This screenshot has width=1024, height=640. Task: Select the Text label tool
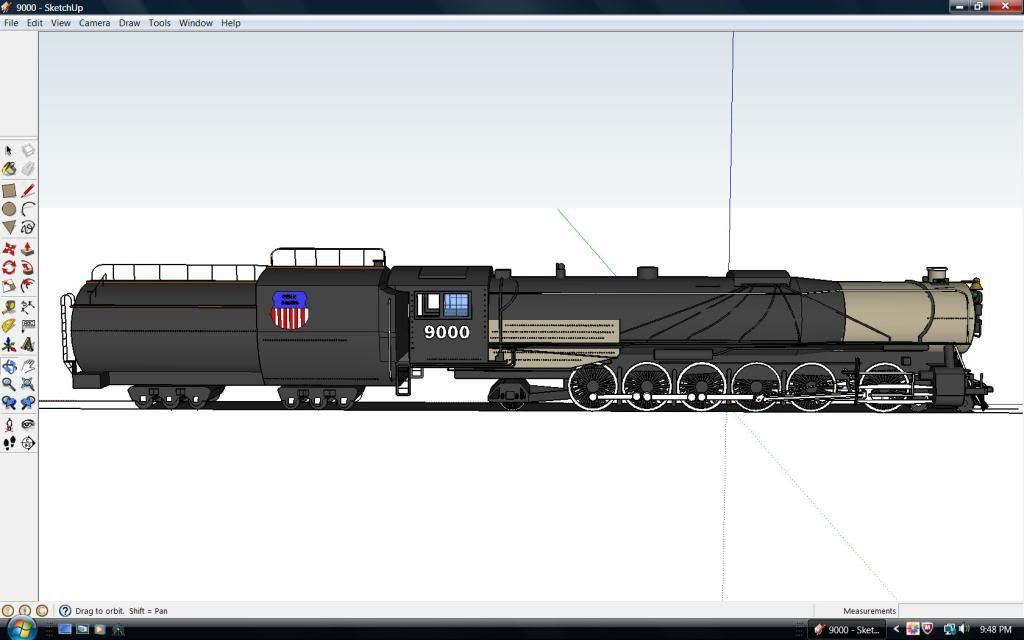pos(27,325)
